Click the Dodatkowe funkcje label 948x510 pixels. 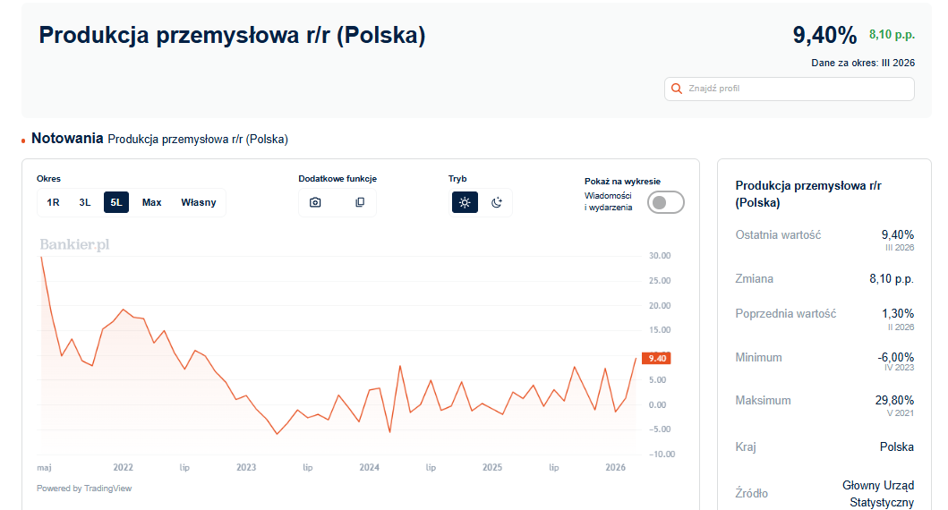click(337, 179)
